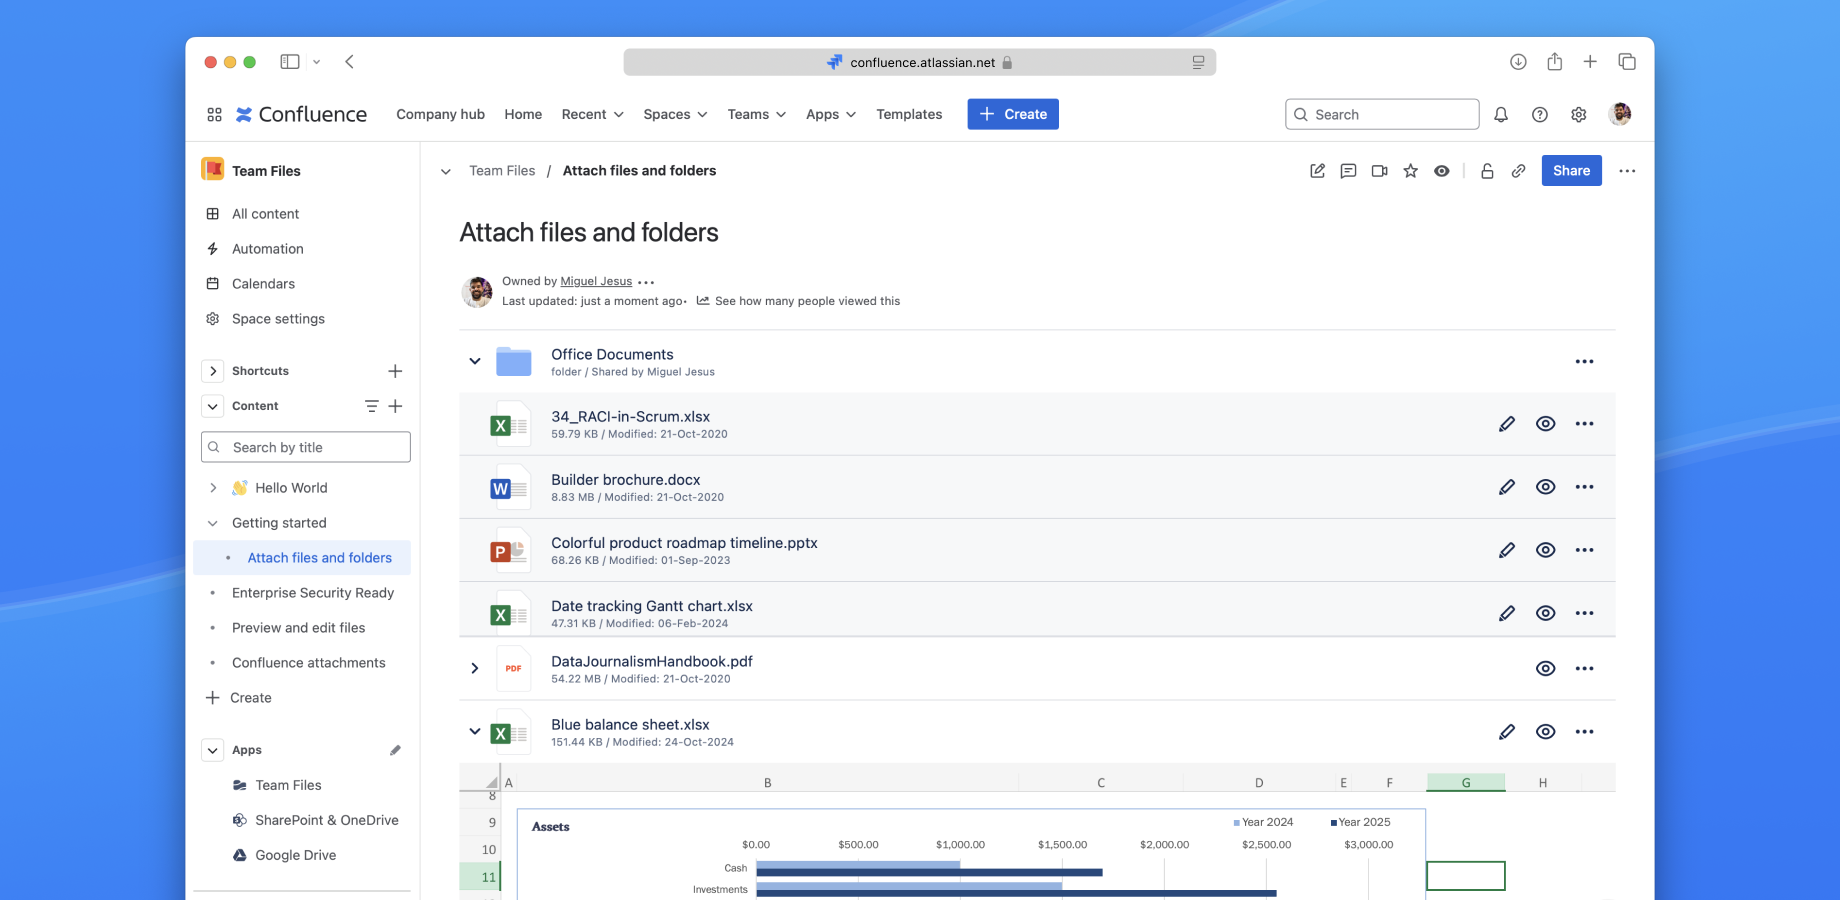Open Miguel Jesus owner profile link
Viewport: 1840px width, 900px height.
(596, 282)
